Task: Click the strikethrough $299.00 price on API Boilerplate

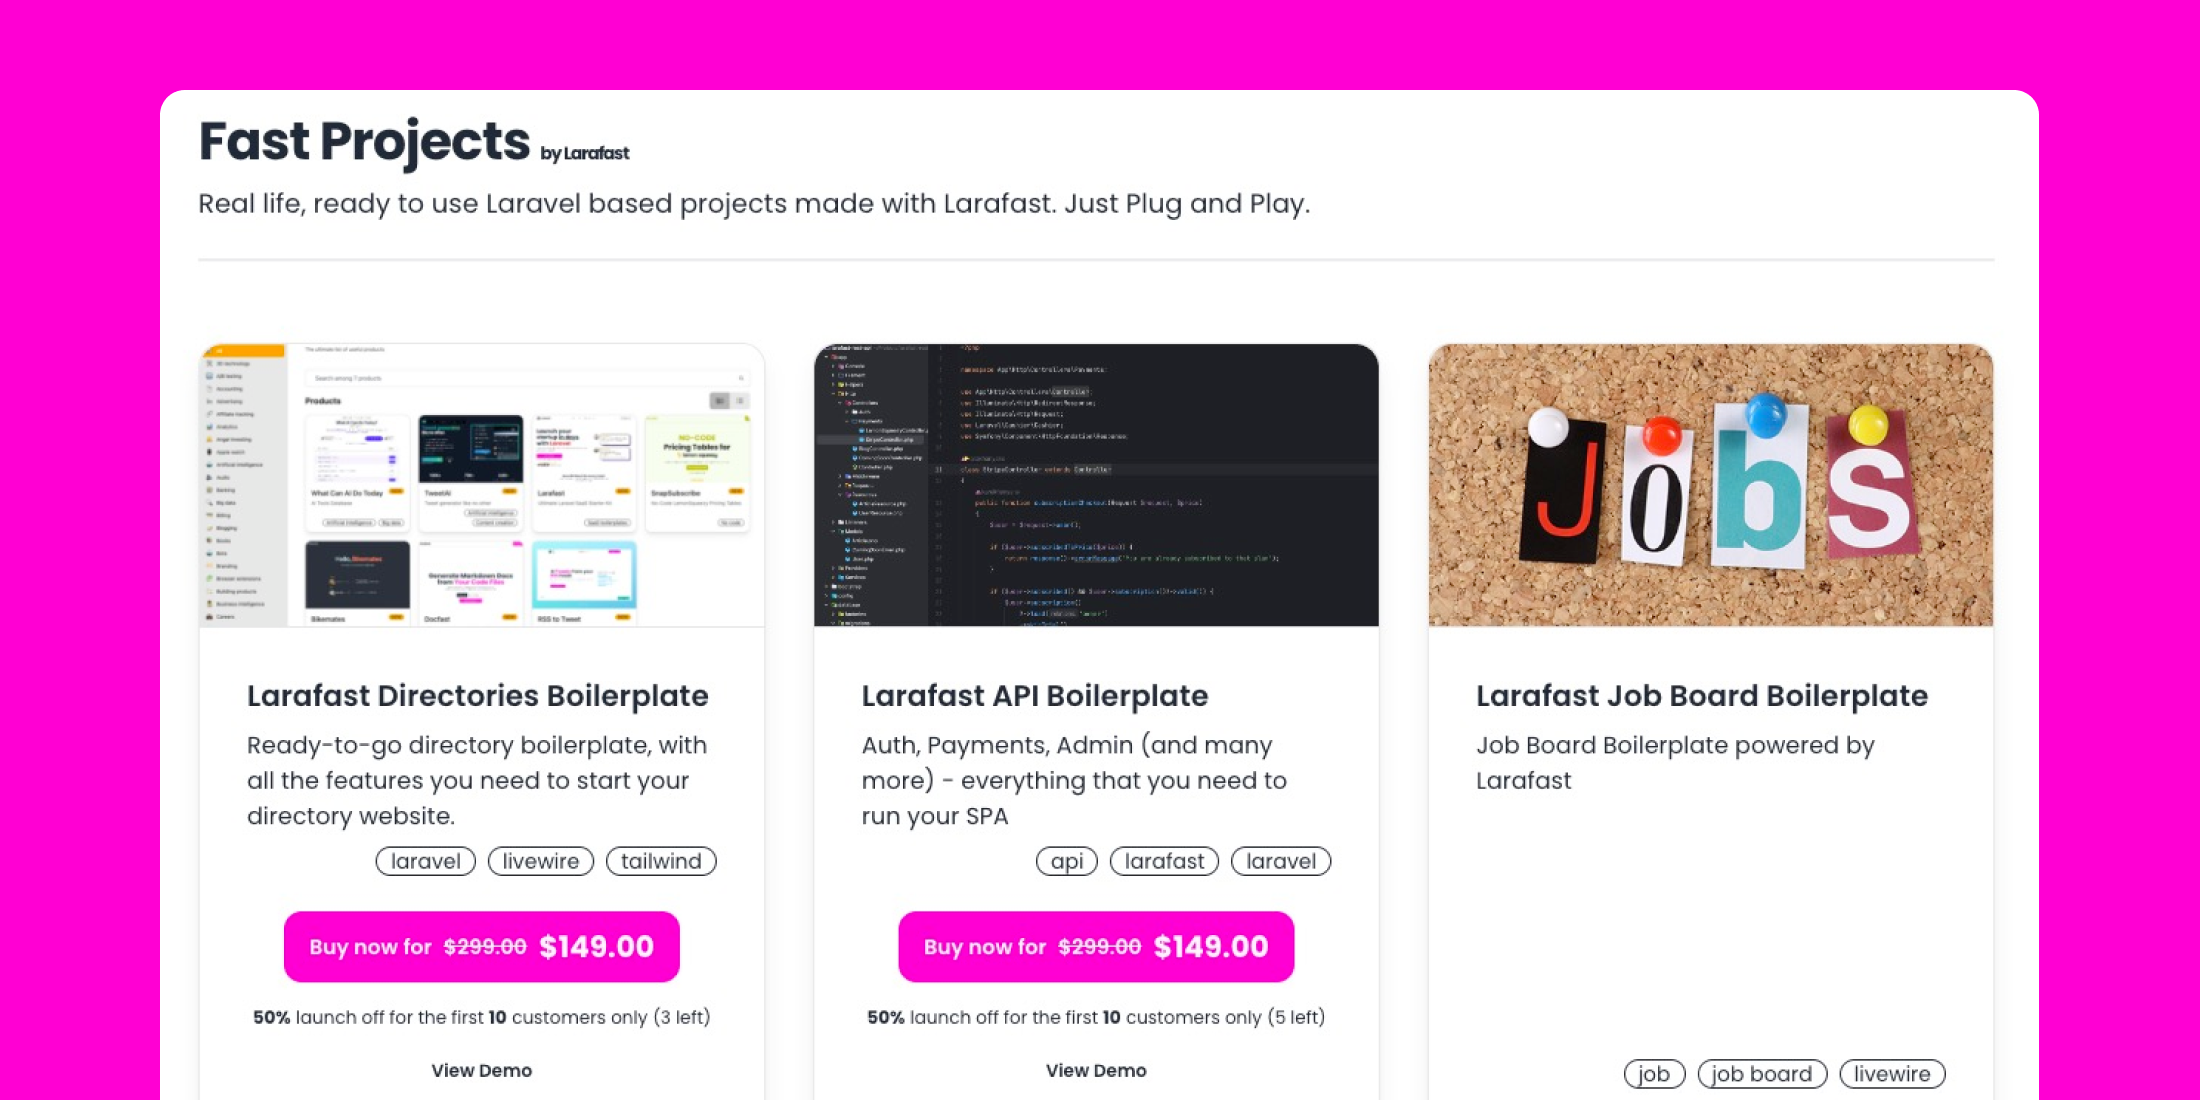Action: [x=1097, y=947]
